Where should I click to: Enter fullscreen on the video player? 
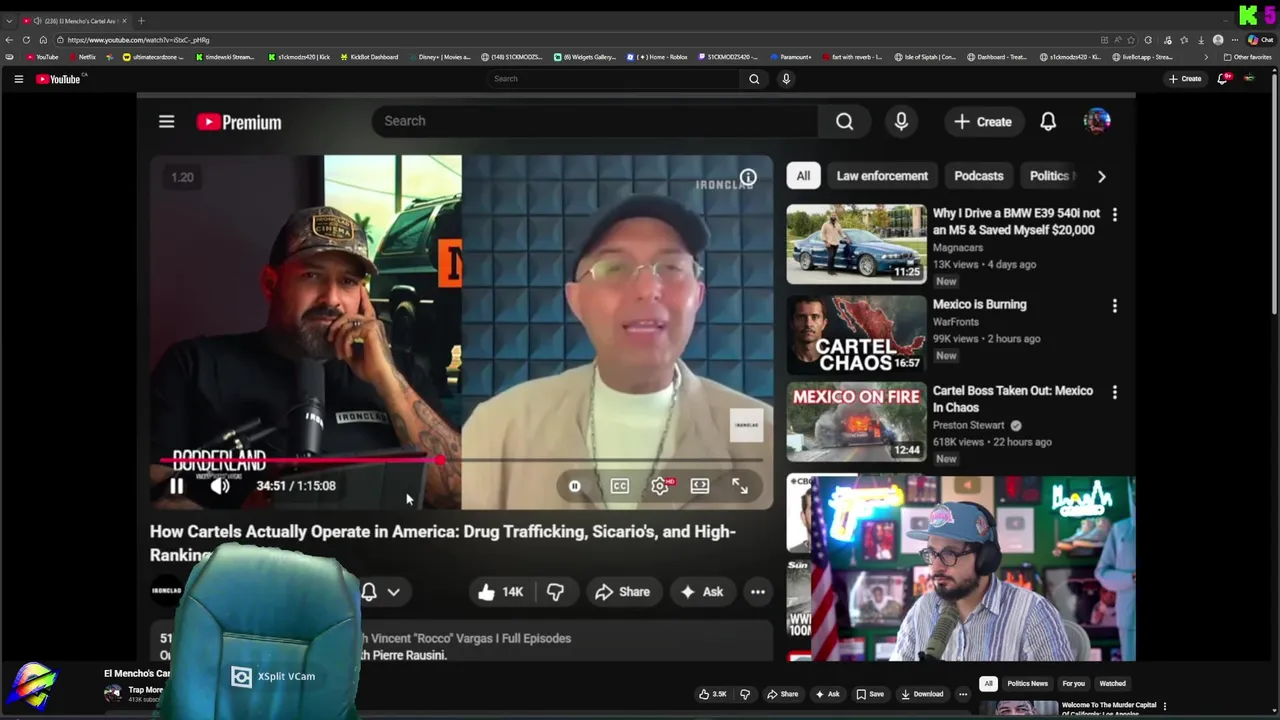[x=740, y=486]
